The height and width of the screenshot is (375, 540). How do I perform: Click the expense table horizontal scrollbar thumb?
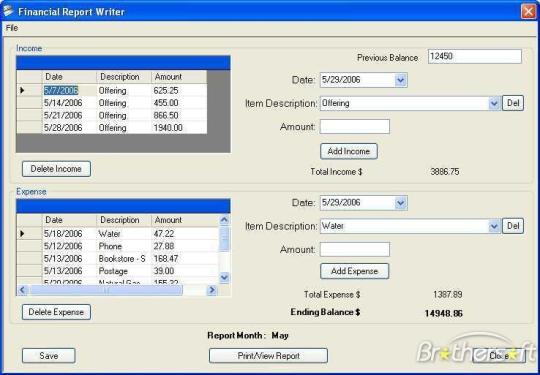[106, 290]
